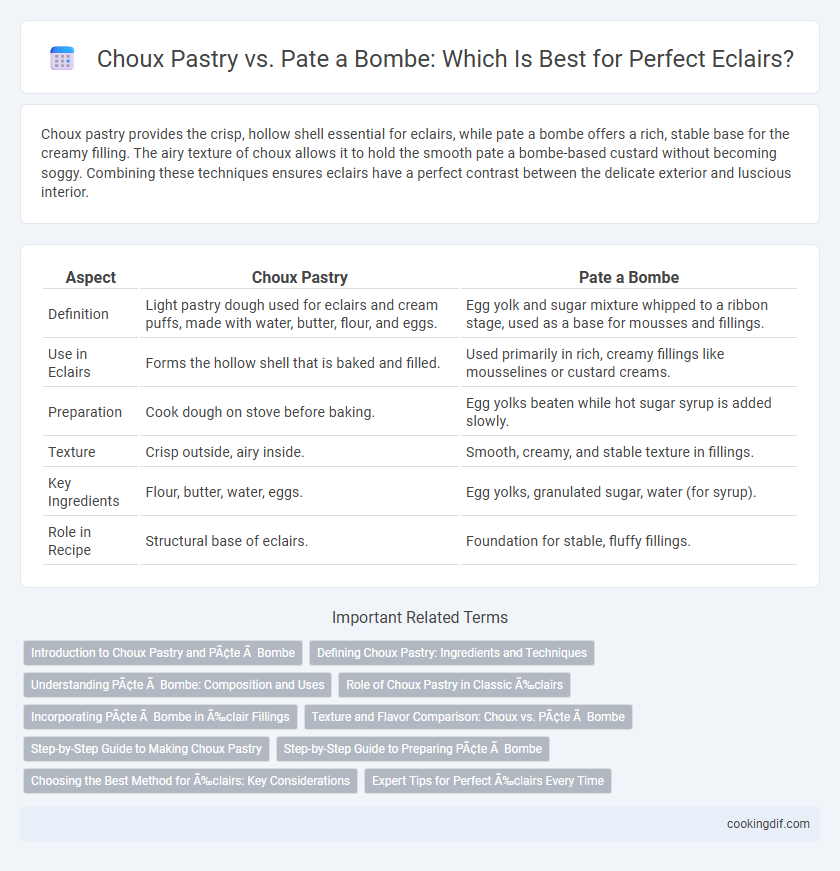
Task: Open 'Incorporating Pâte à Bombe in Éclair Fillings'
Action: (x=160, y=717)
